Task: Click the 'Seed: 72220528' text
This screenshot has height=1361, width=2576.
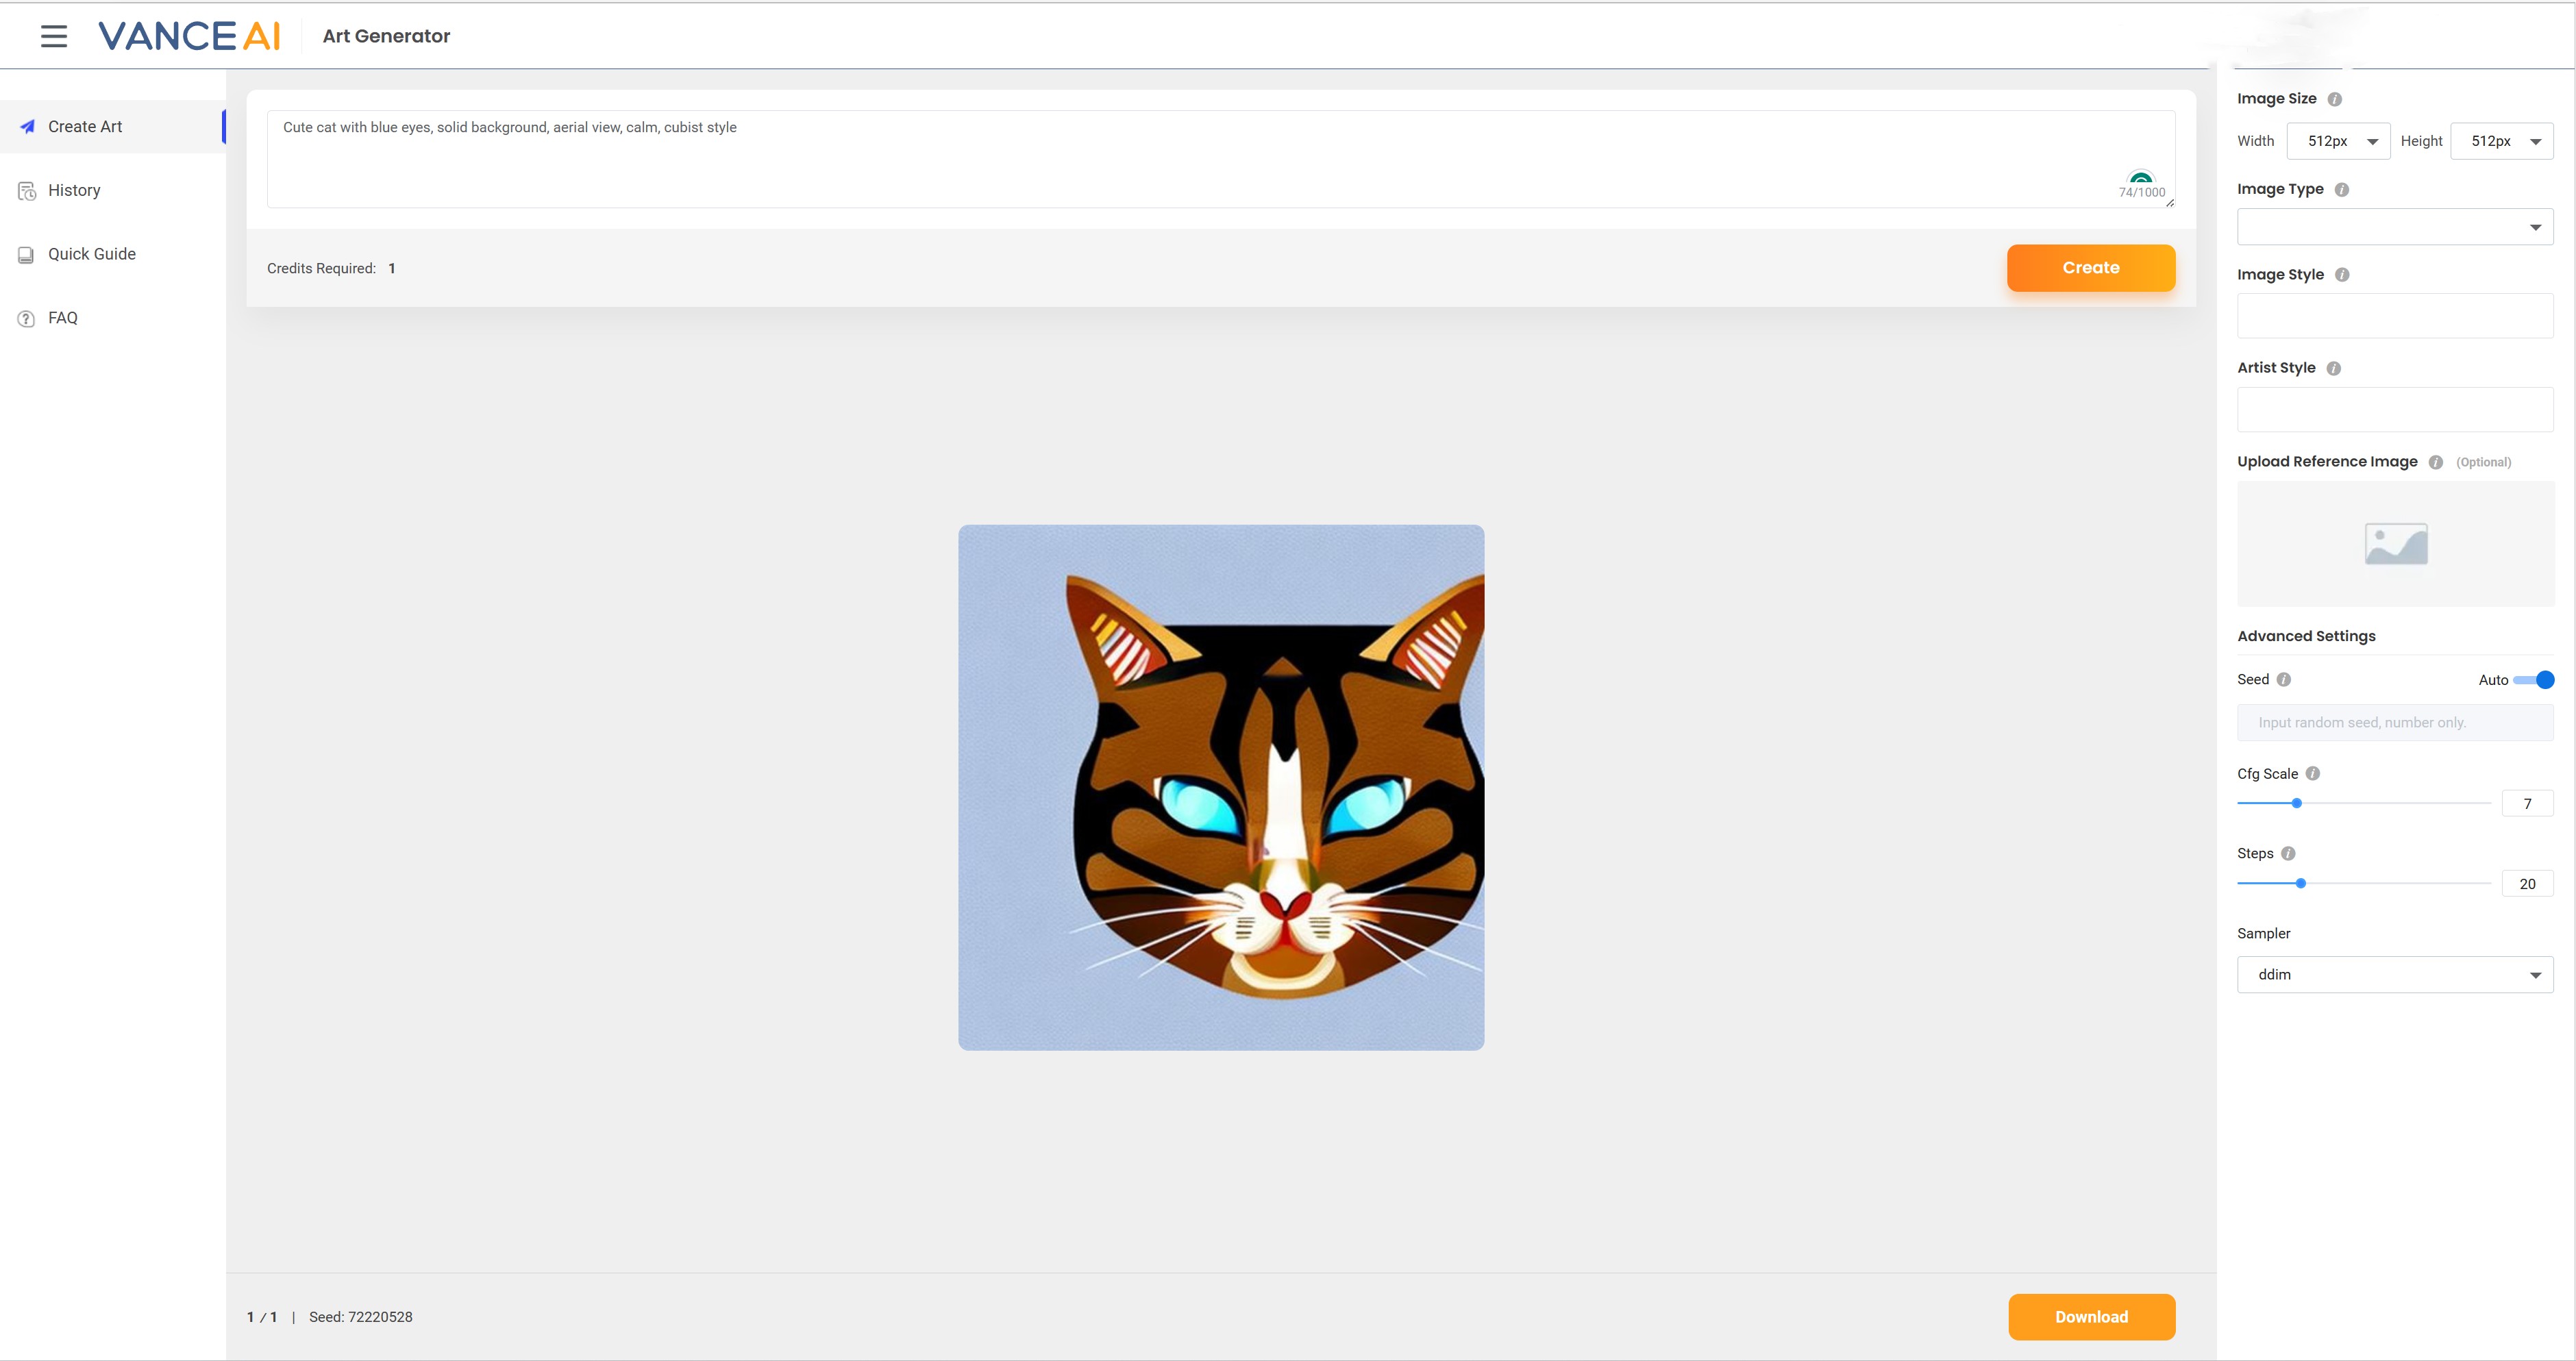Action: (360, 1318)
